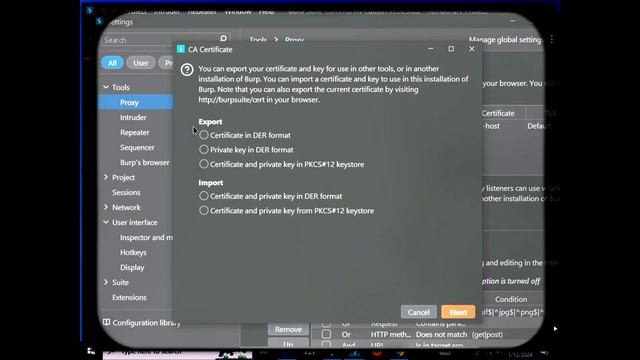Image resolution: width=640 pixels, height=360 pixels.
Task: Click the Next button in CA Certificate dialog
Action: point(458,312)
